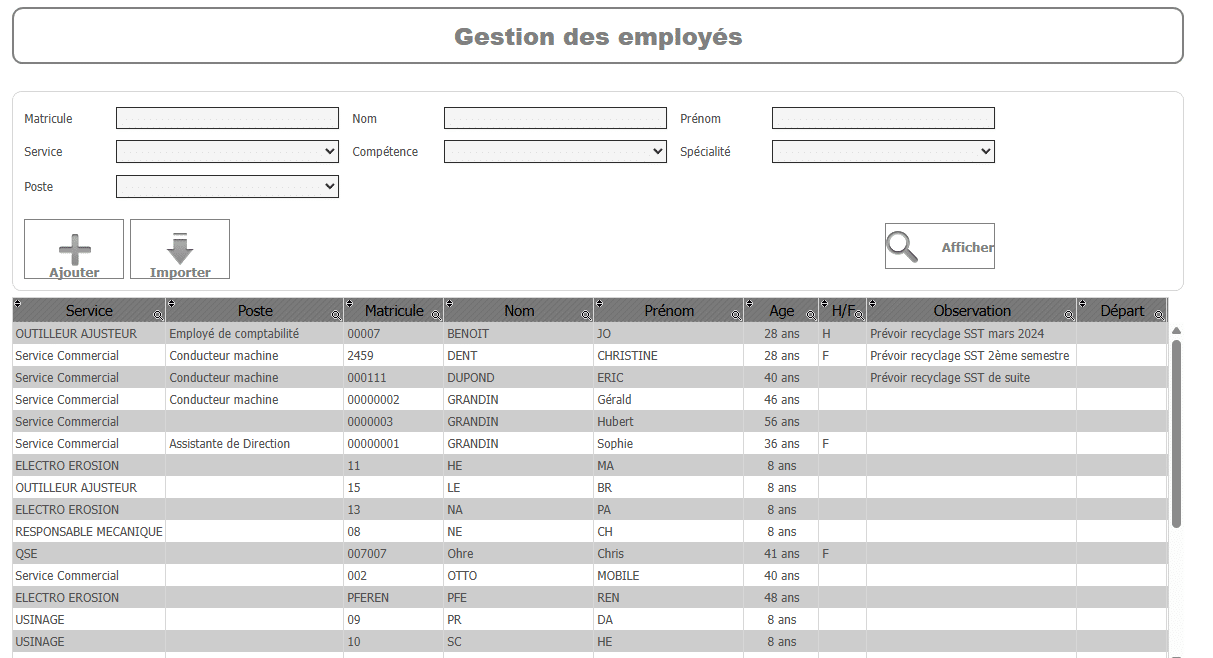The image size is (1213, 658).
Task: Click sort arrows icon in H/F column header
Action: coord(824,303)
